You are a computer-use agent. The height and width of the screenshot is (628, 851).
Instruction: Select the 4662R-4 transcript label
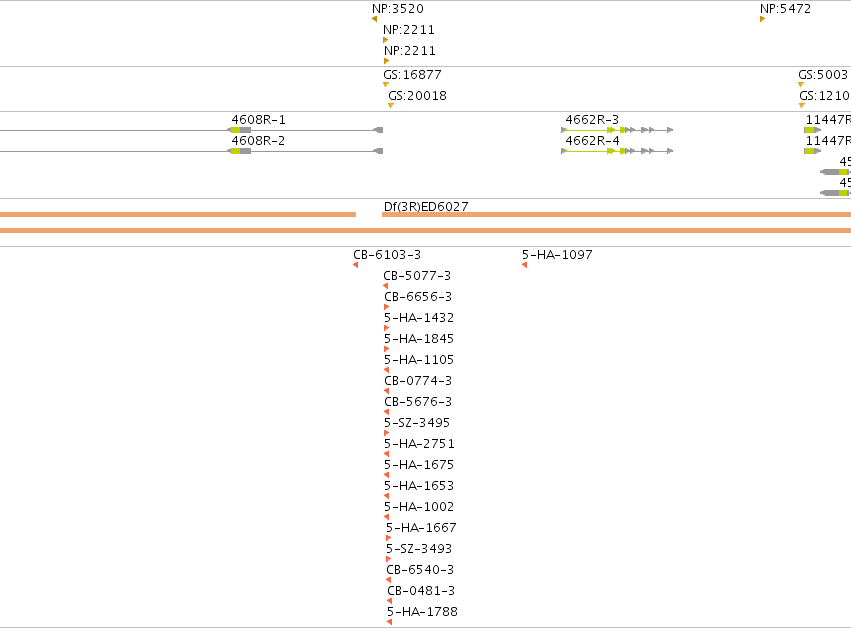tap(592, 141)
